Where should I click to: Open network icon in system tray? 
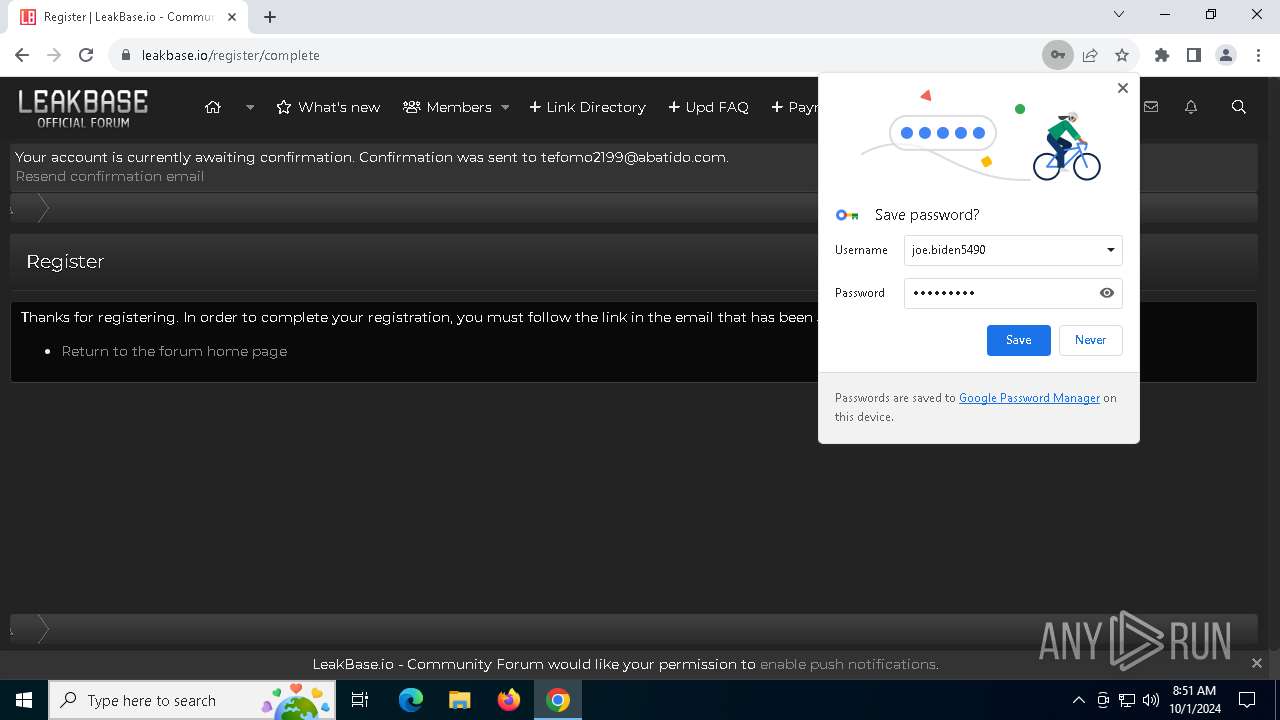tap(1127, 700)
